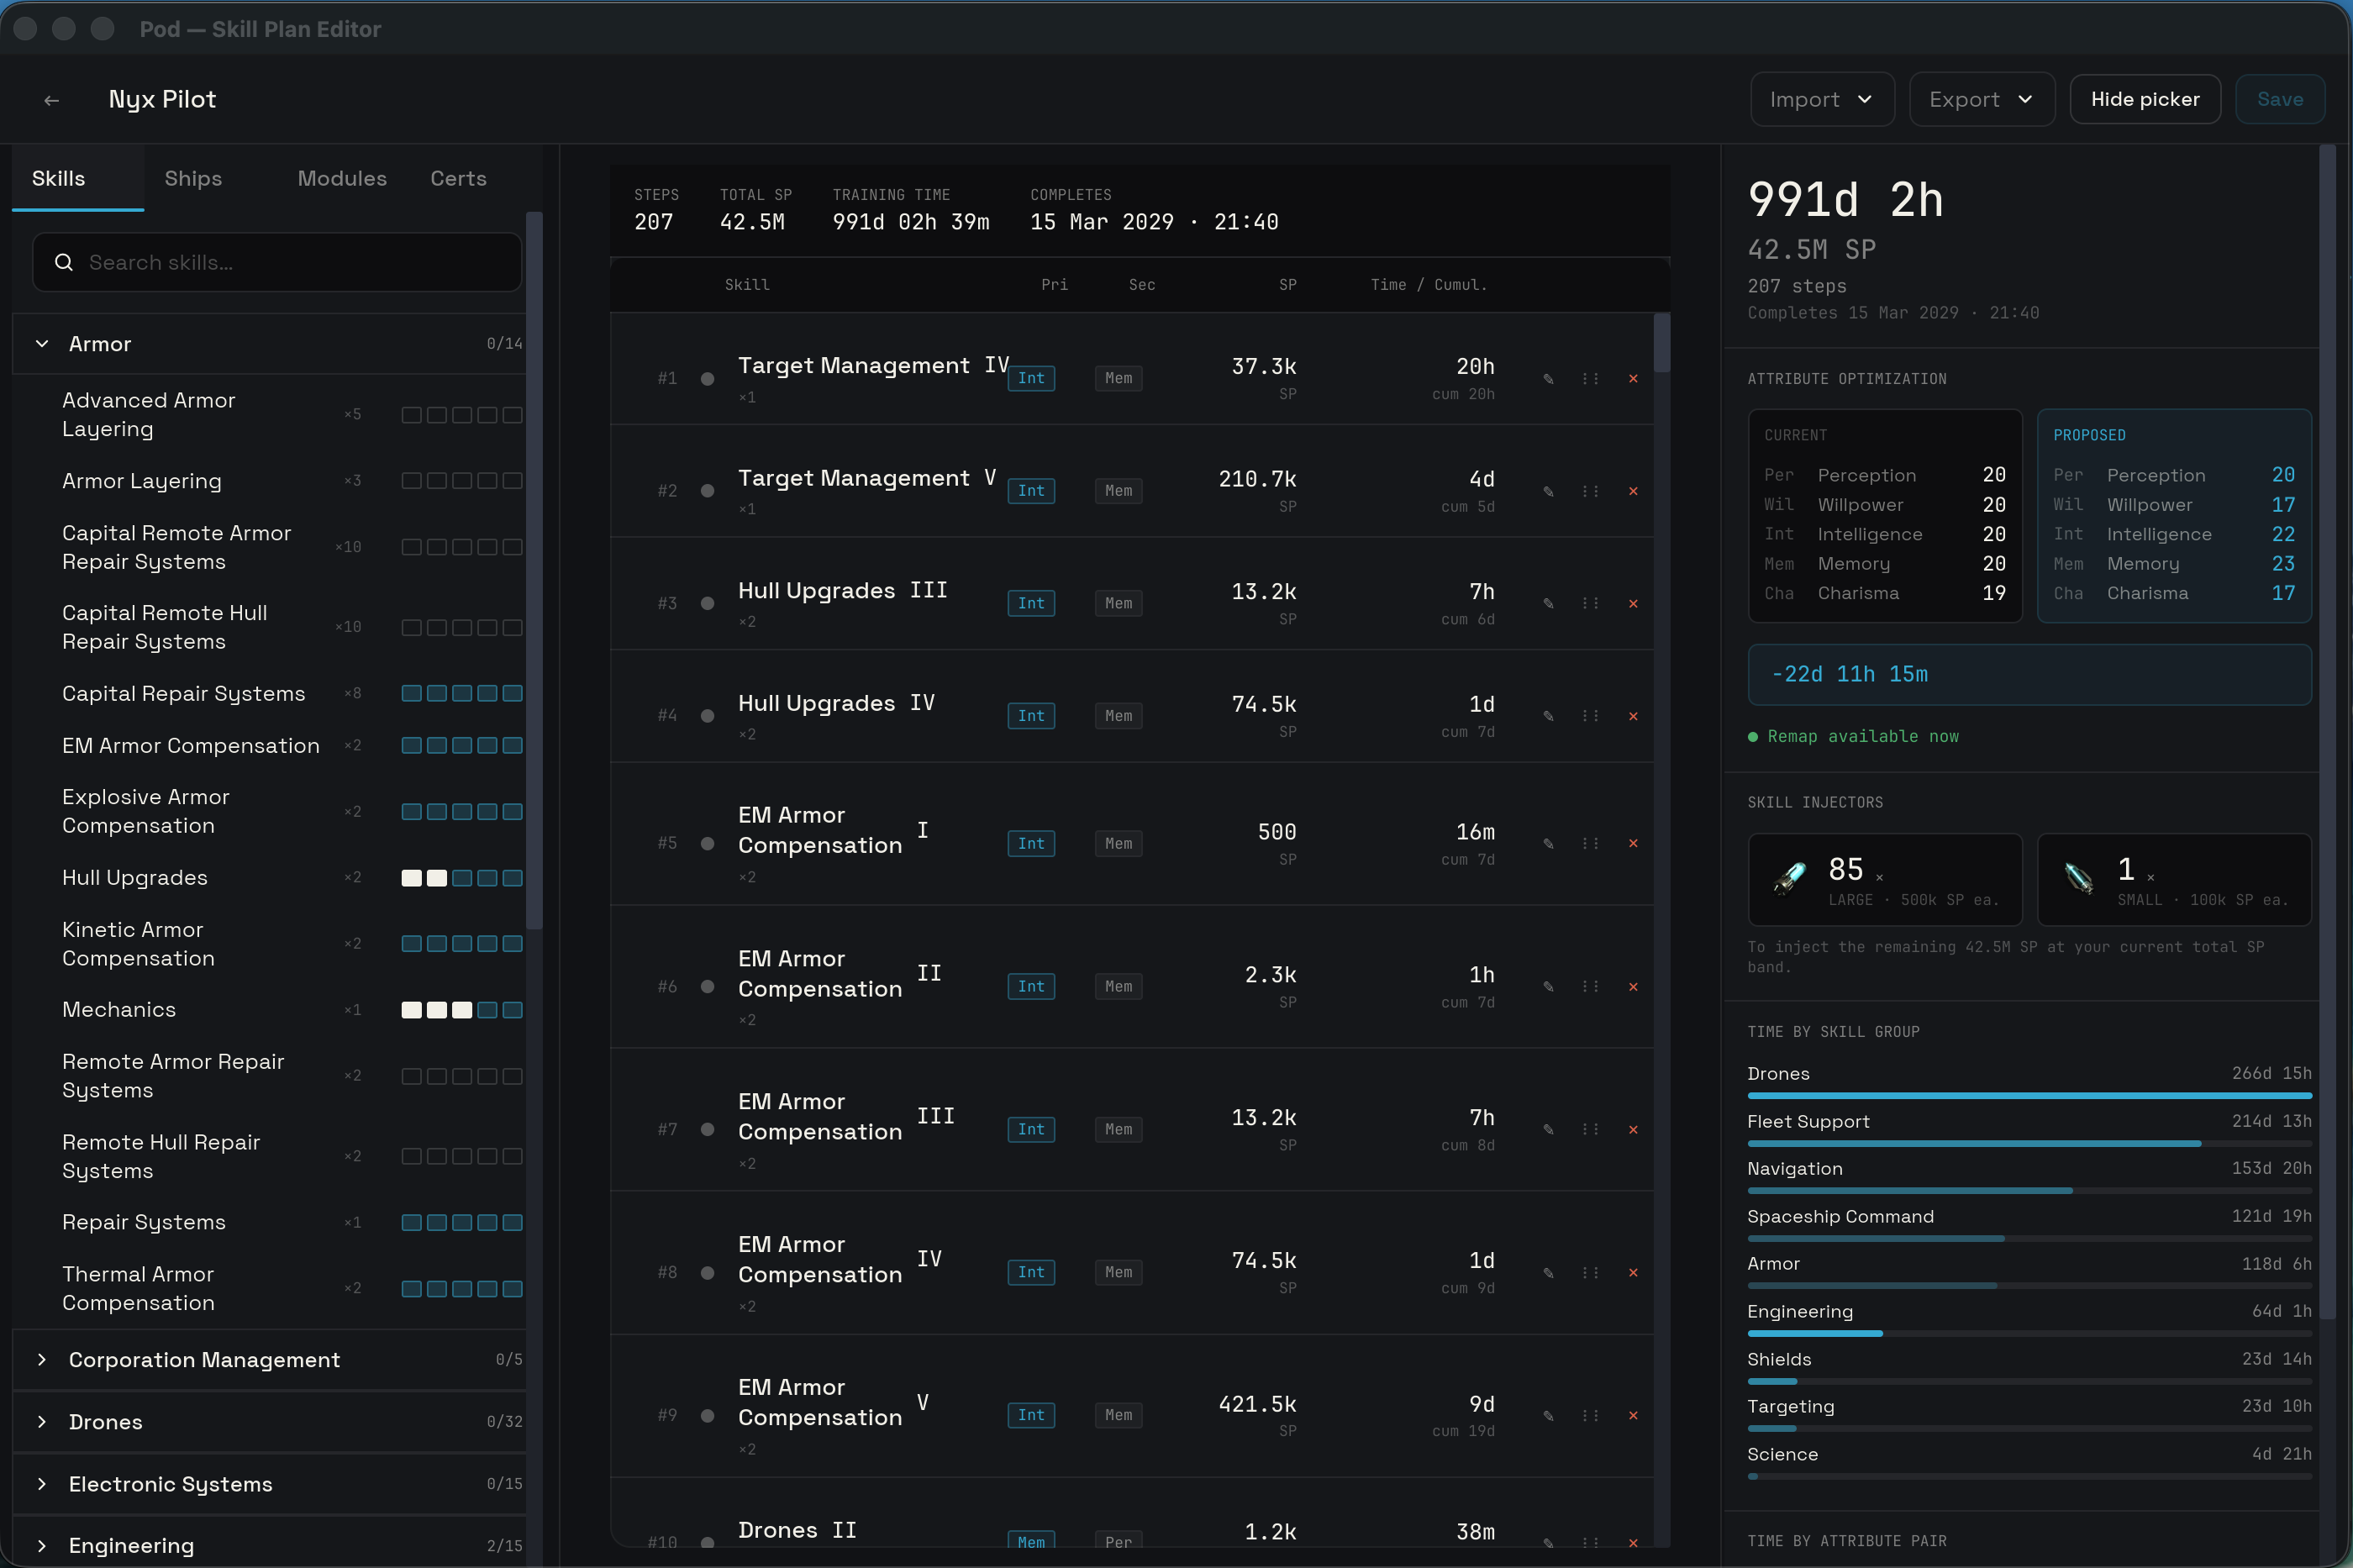The height and width of the screenshot is (1568, 2353).
Task: Edit the EM Armor Compensation I step
Action: (1548, 844)
